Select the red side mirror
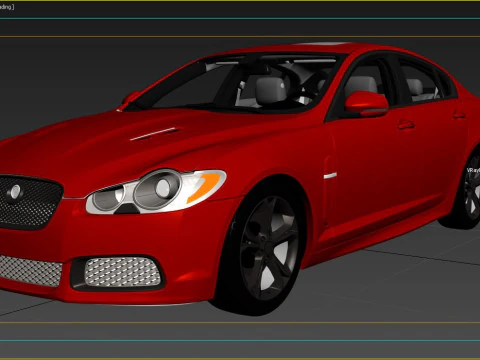 [366, 104]
